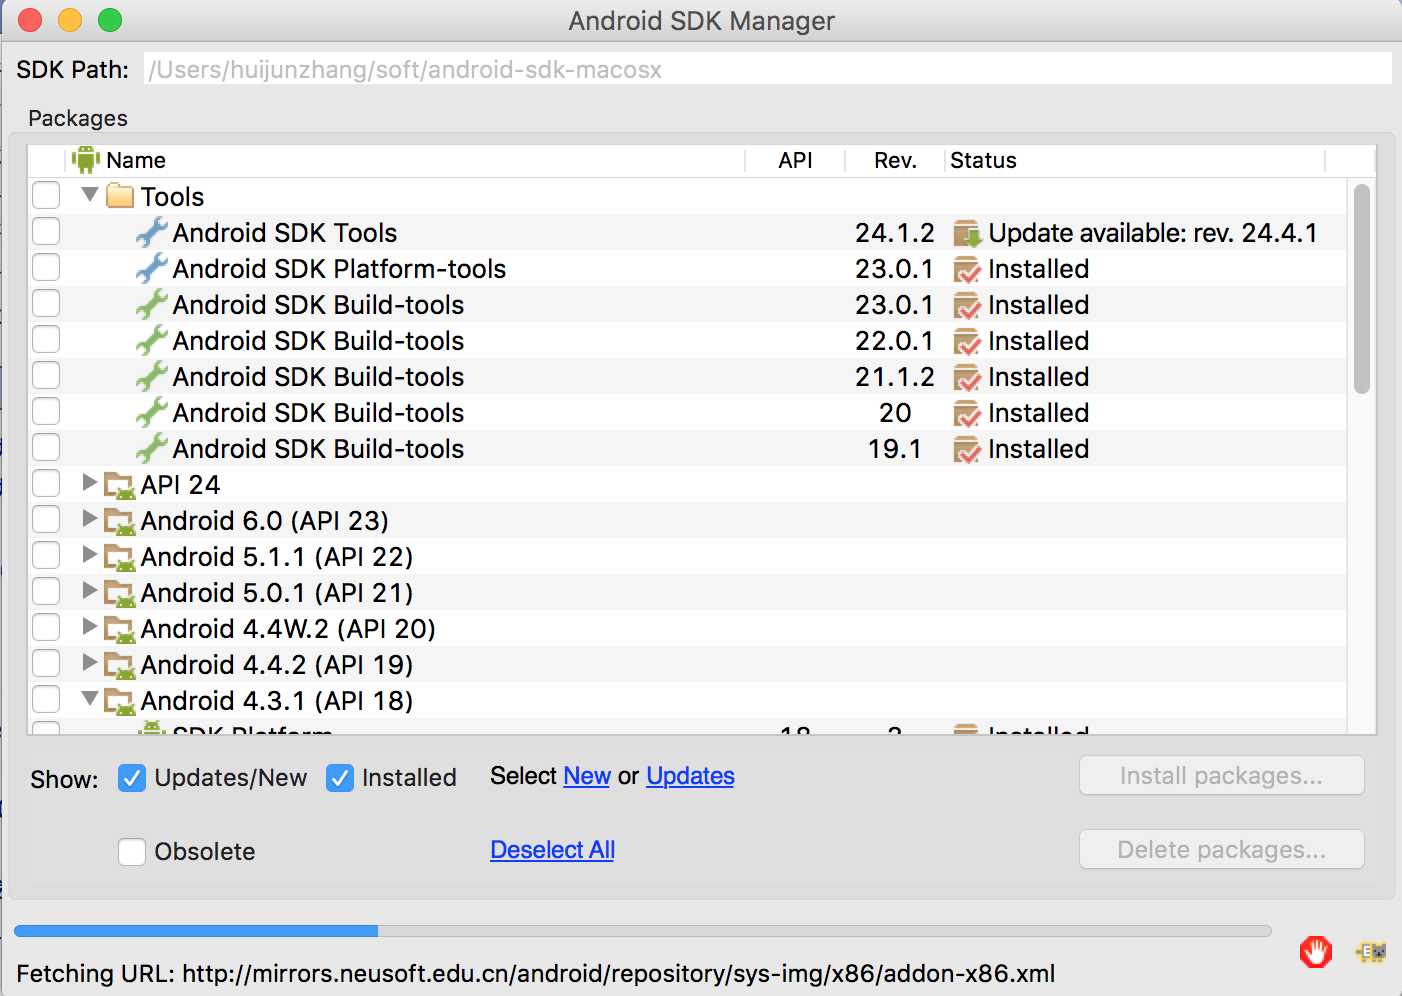Click the Android 6.0 (API 23) folder icon

point(120,522)
